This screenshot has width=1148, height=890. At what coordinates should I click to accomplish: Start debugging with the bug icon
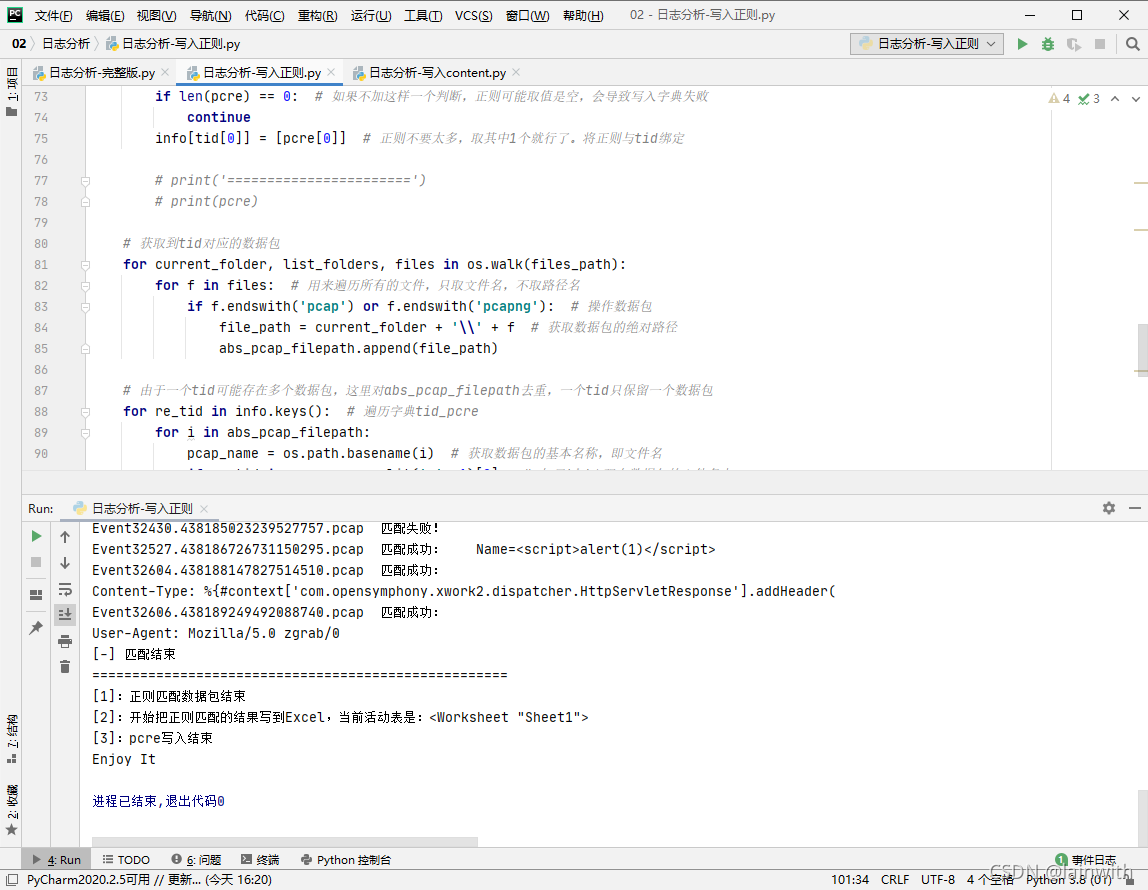click(x=1048, y=44)
